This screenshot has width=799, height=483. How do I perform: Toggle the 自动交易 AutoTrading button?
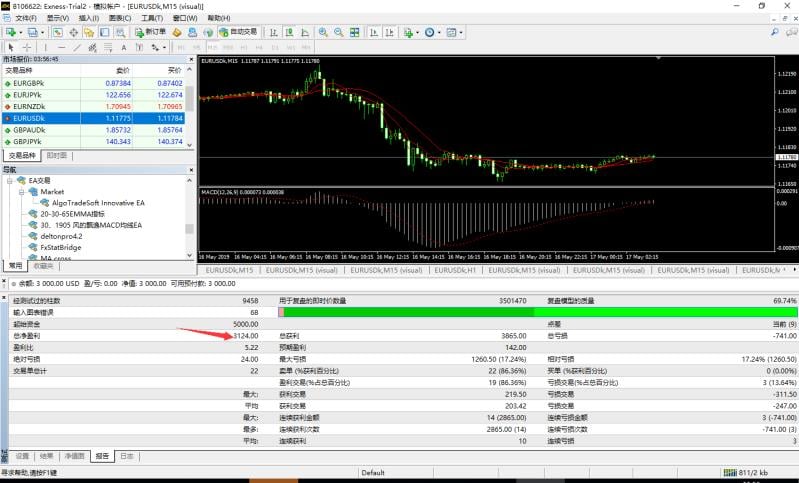(238, 32)
